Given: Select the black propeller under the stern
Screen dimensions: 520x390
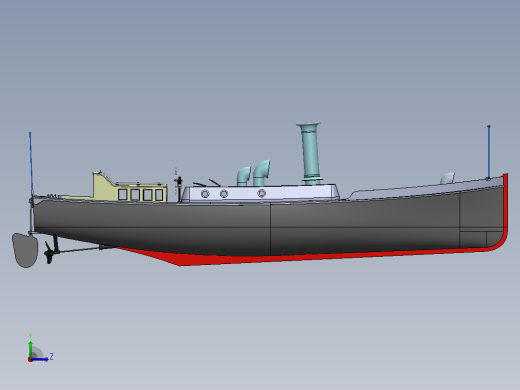Looking at the screenshot, I should coord(48,253).
